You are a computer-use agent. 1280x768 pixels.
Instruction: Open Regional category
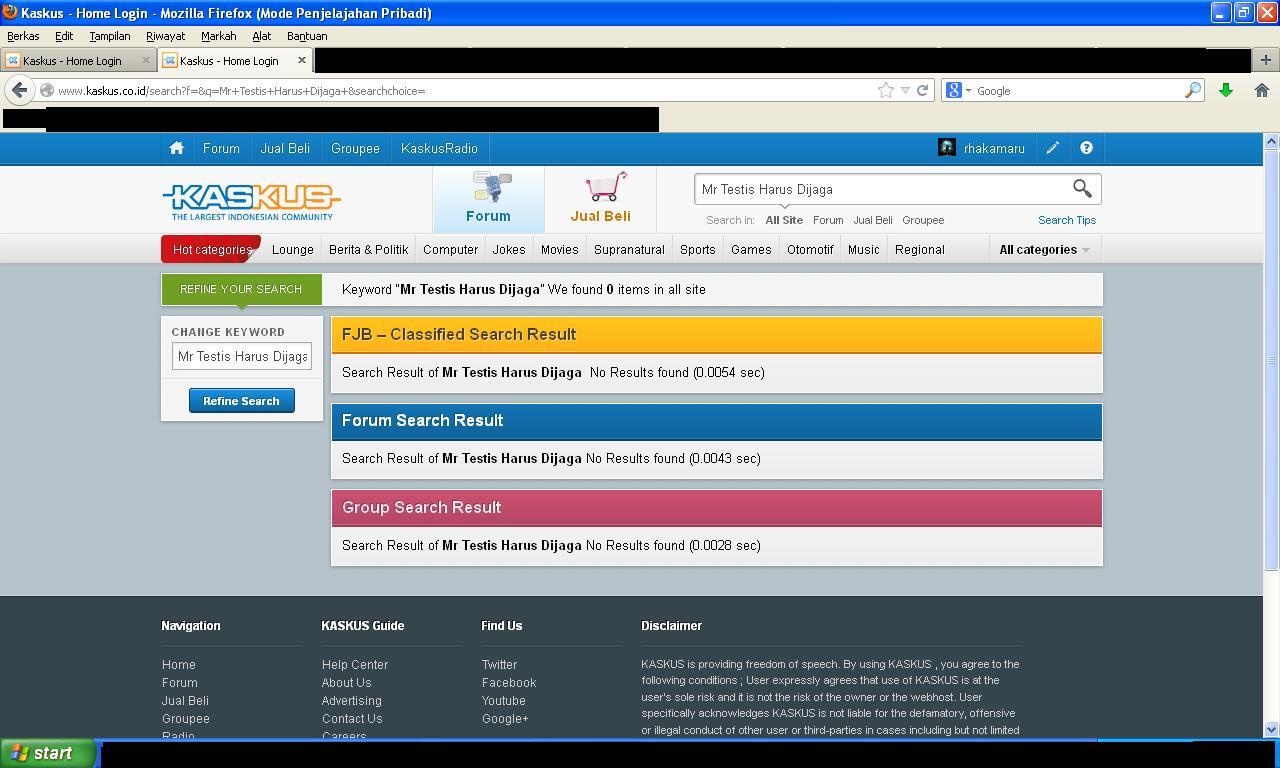(920, 249)
